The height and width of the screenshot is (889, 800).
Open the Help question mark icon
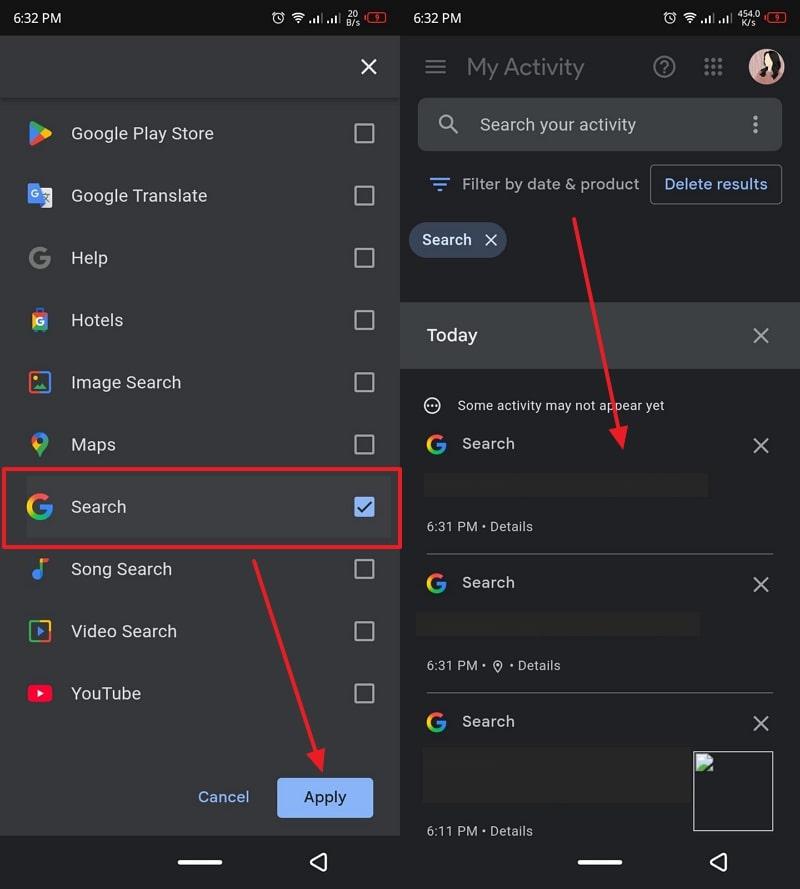664,67
